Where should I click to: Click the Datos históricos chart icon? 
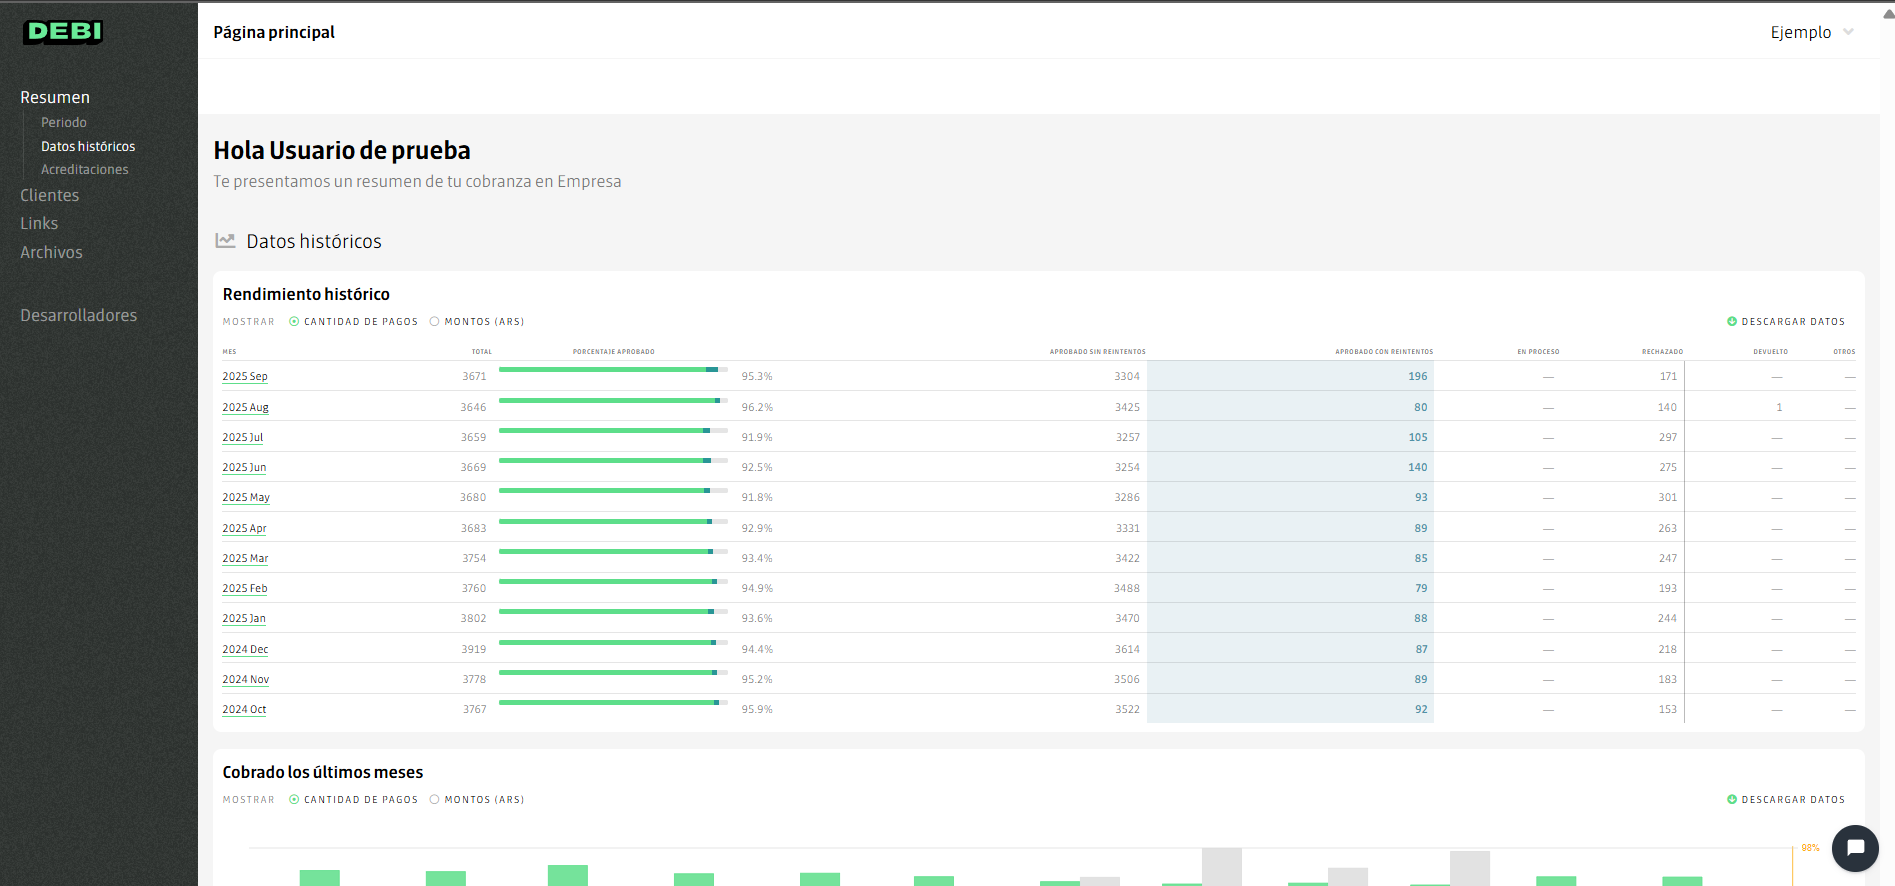coord(225,241)
